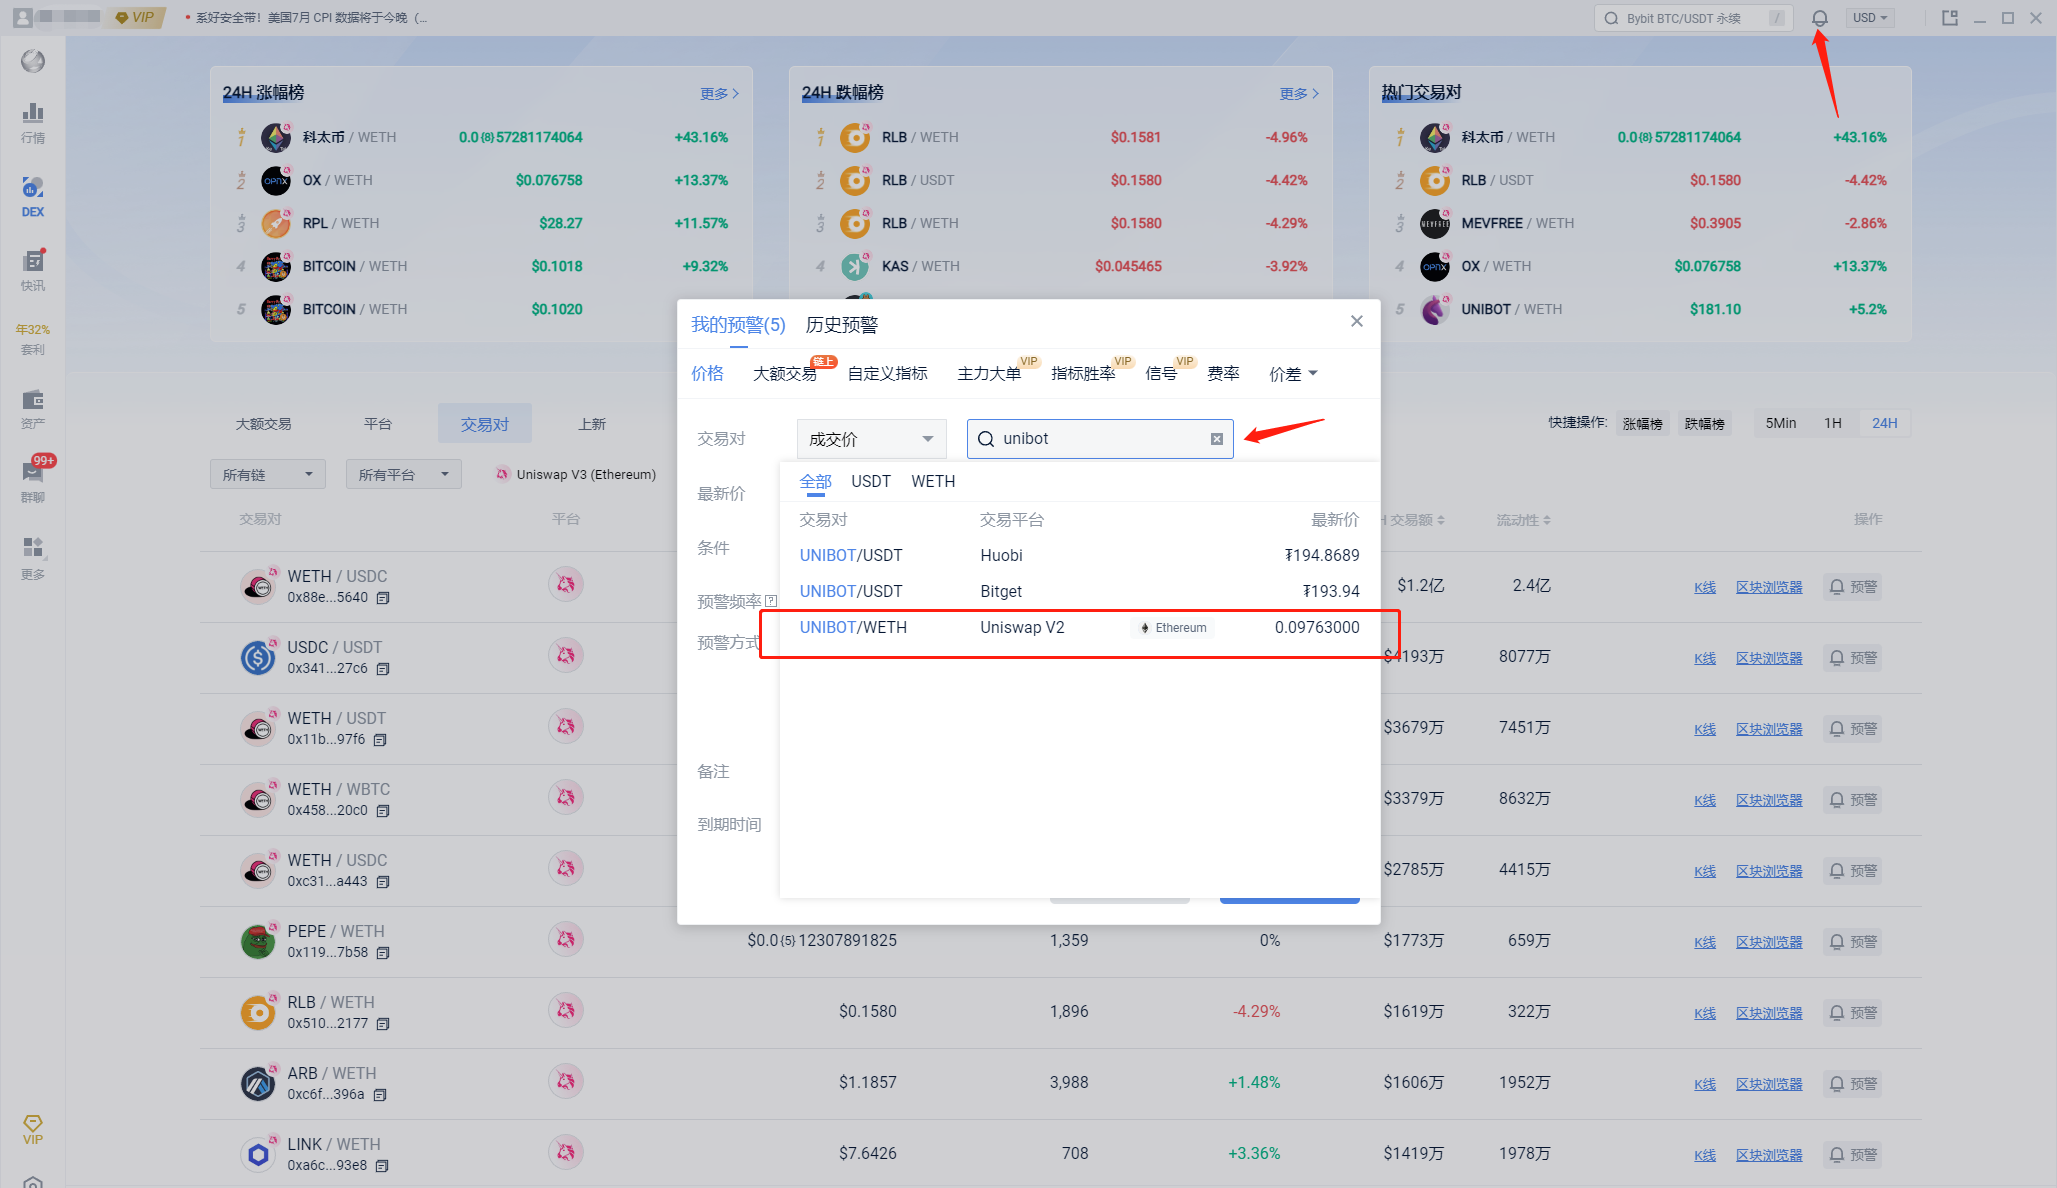
Task: Click the unibot pair search field
Action: (x=1100, y=439)
